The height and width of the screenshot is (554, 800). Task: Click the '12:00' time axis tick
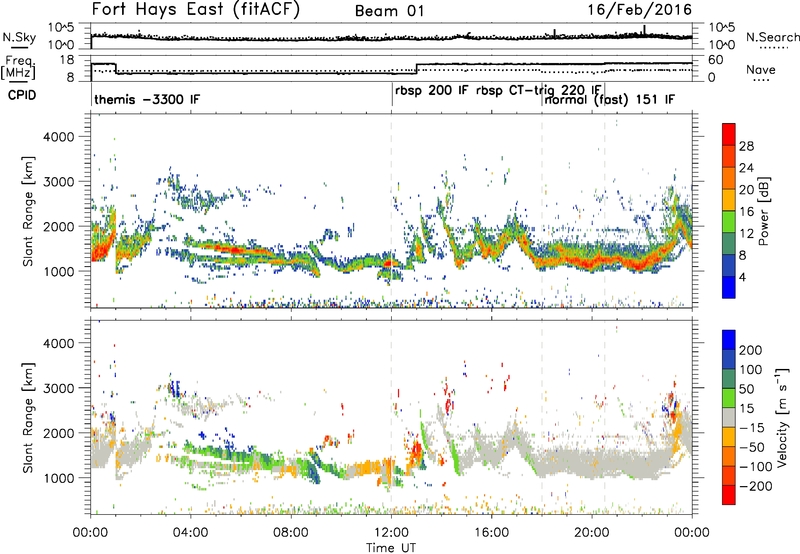pos(391,533)
